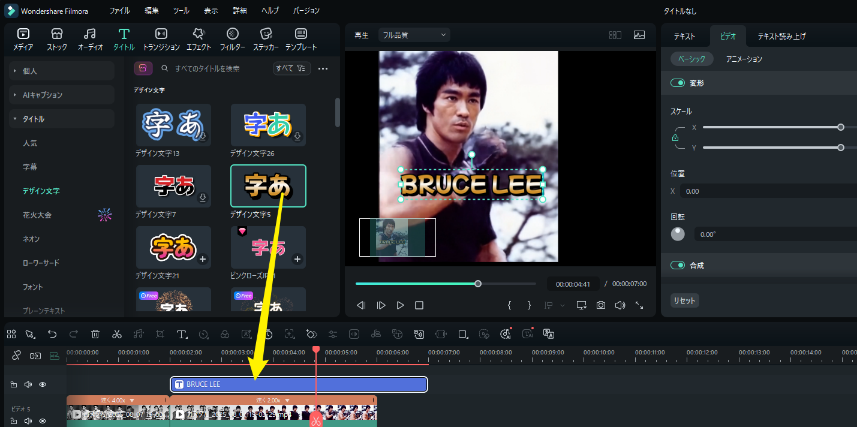857x427 pixels.
Task: Open the テンプレート templates panel
Action: click(301, 39)
